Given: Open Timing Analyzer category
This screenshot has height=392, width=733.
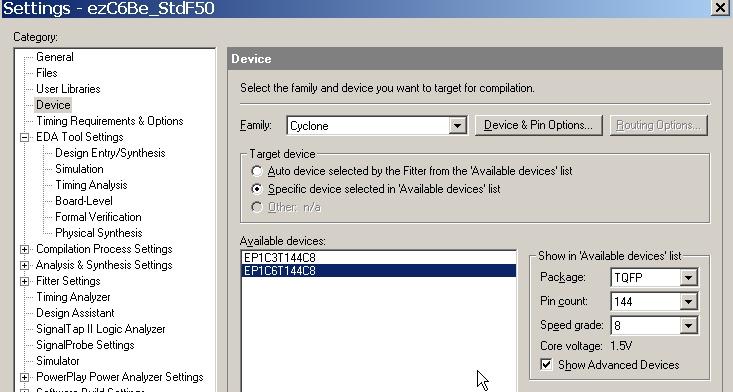Looking at the screenshot, I should [73, 297].
